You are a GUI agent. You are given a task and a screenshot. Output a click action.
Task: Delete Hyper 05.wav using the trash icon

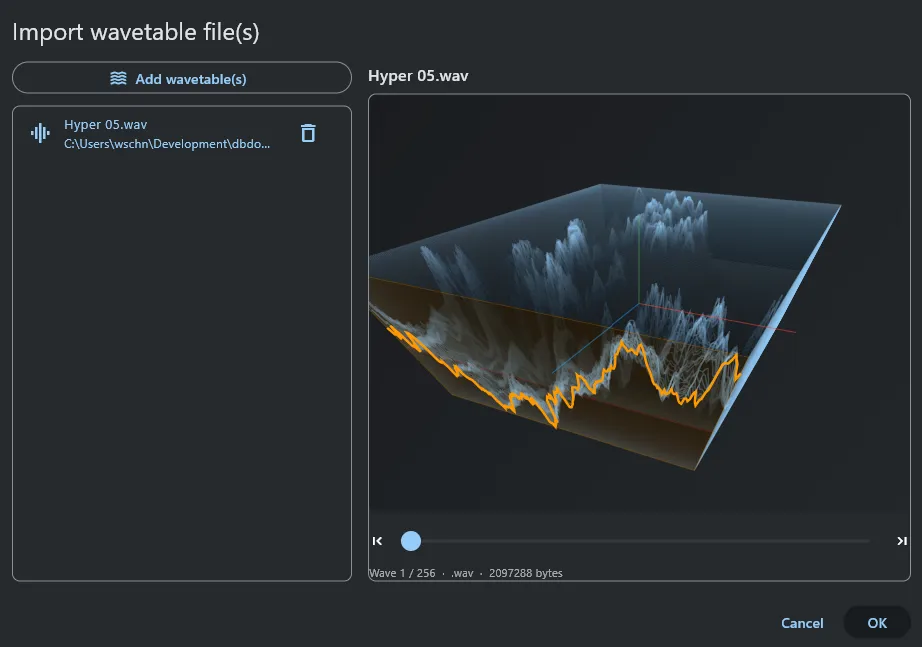(308, 133)
